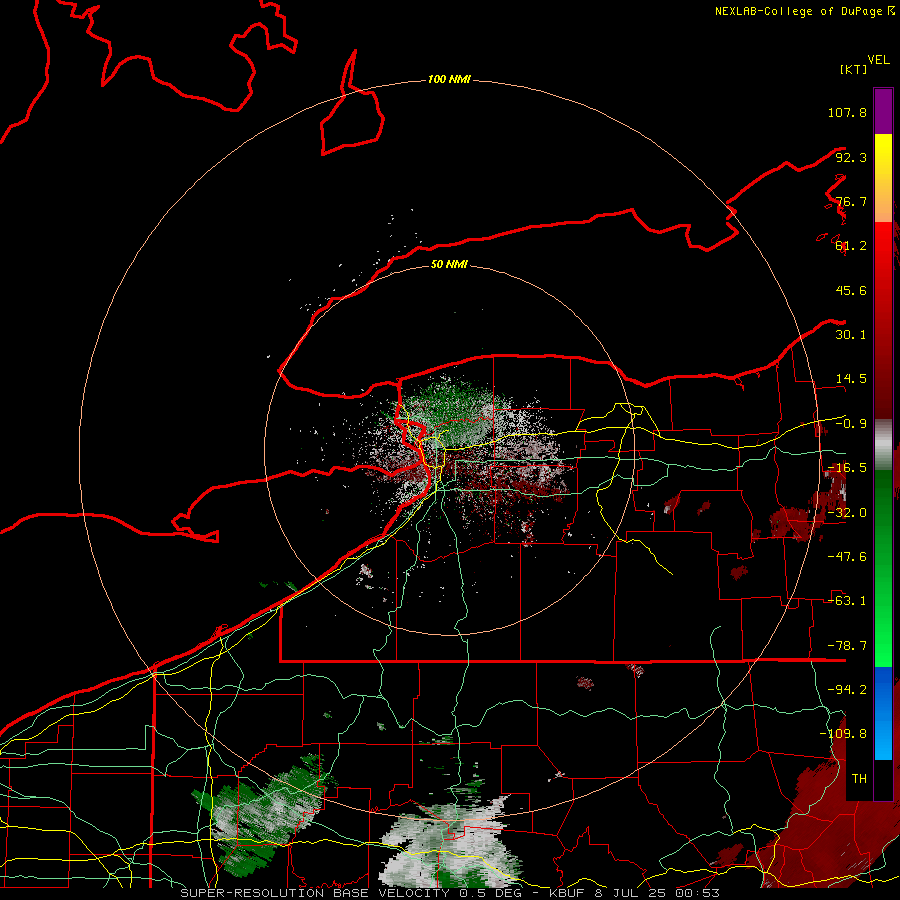Pick the yellow segment of velocity color bar

[x=883, y=158]
